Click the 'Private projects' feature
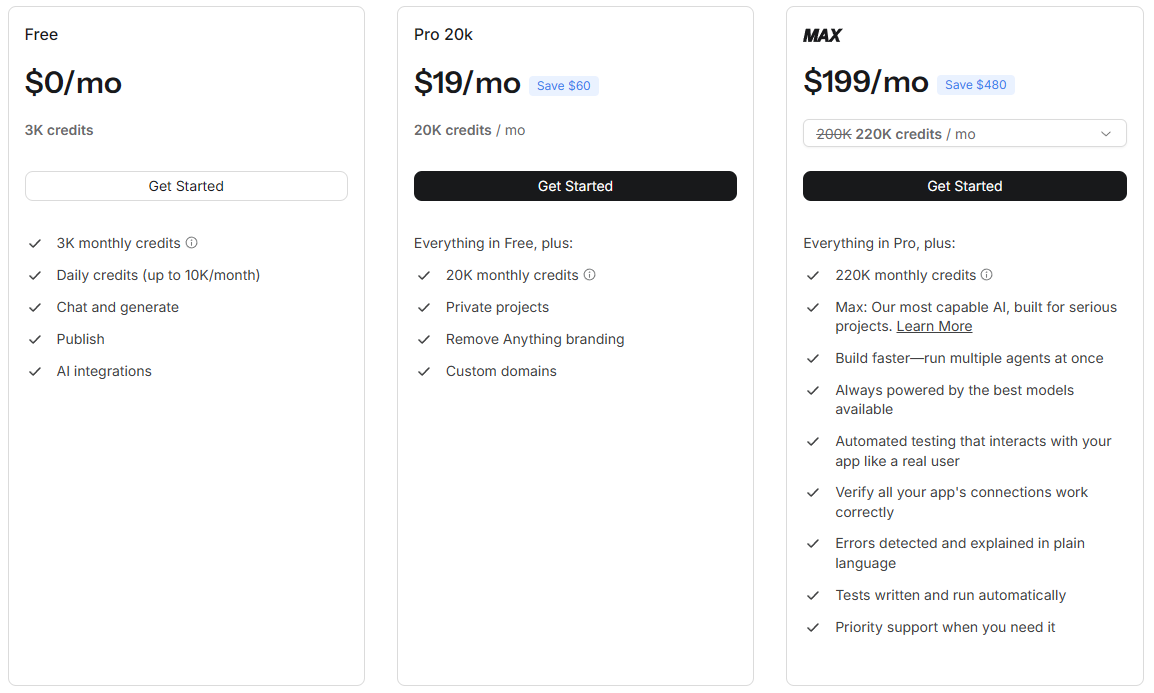 click(x=497, y=307)
